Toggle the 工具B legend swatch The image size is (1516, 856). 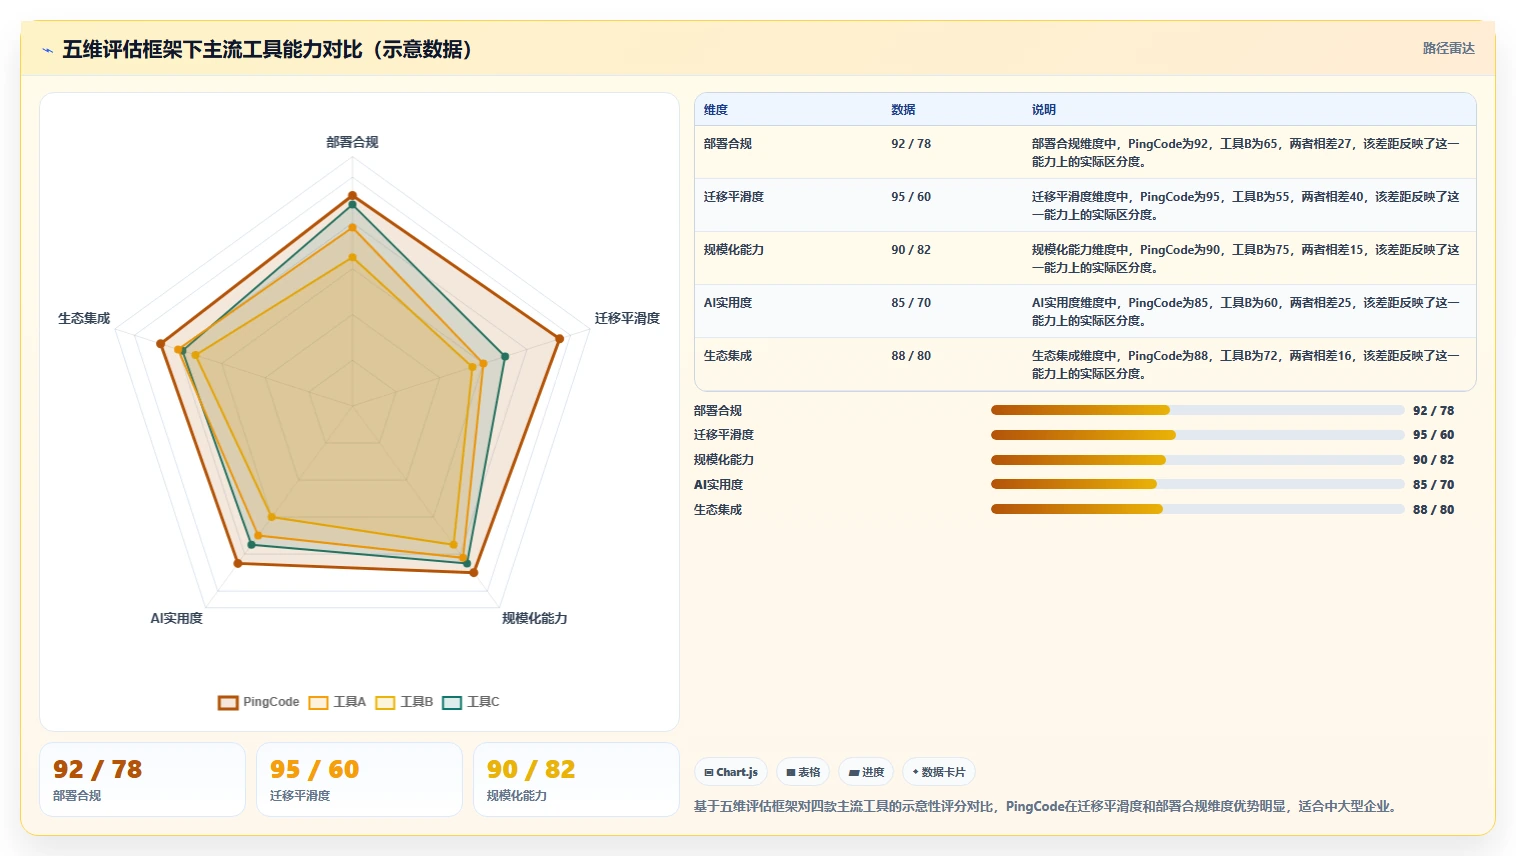tap(385, 702)
